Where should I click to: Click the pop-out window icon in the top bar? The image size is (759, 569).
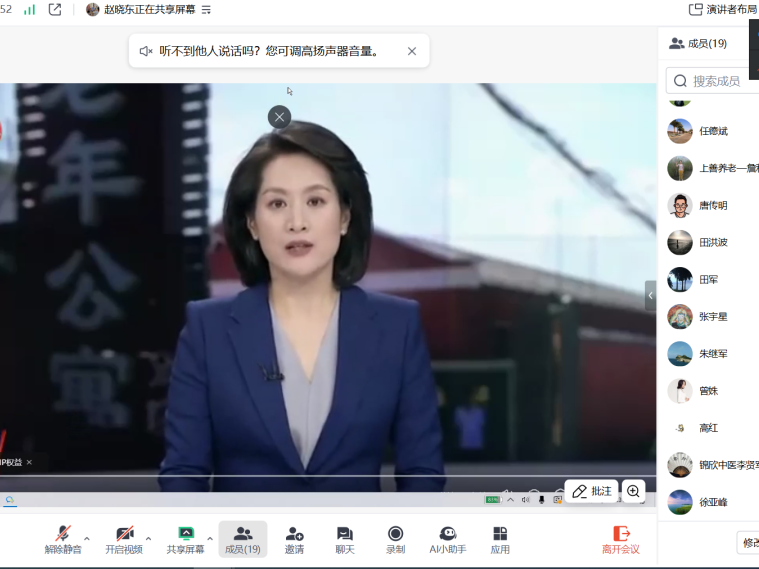(55, 9)
